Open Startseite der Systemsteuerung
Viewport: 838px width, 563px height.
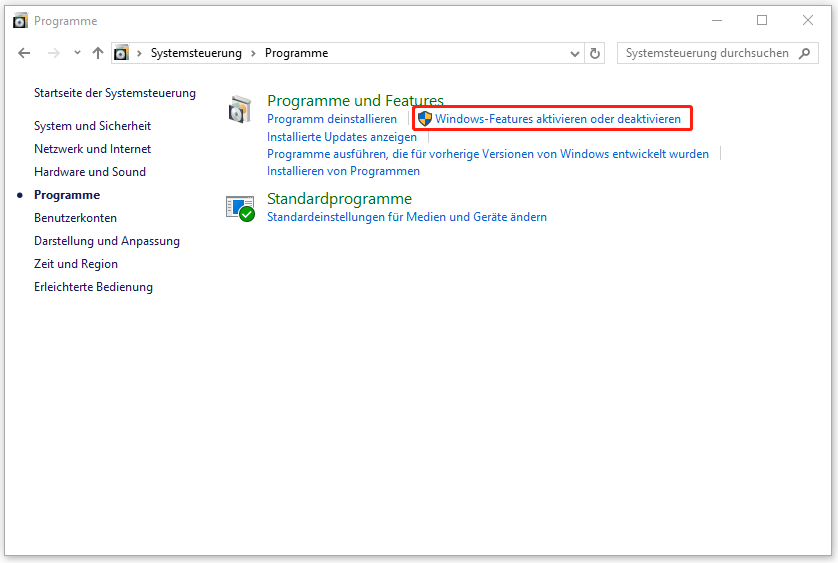pyautogui.click(x=115, y=93)
